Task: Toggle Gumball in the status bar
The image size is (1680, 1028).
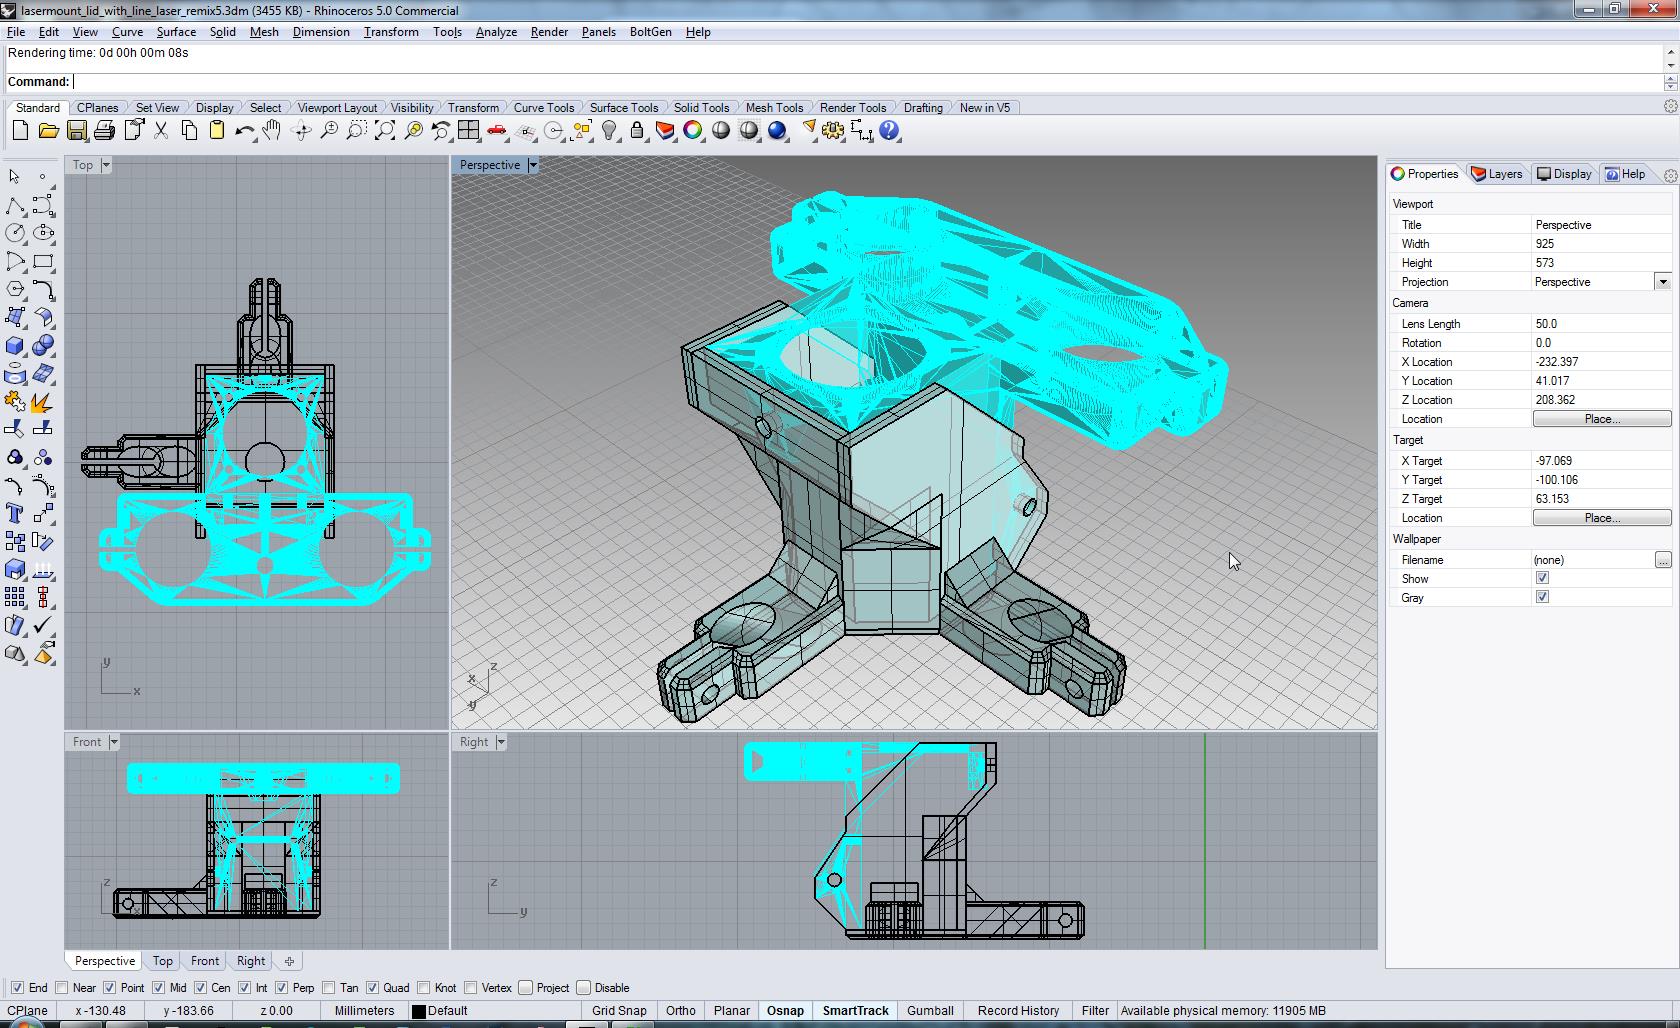Action: click(930, 1011)
